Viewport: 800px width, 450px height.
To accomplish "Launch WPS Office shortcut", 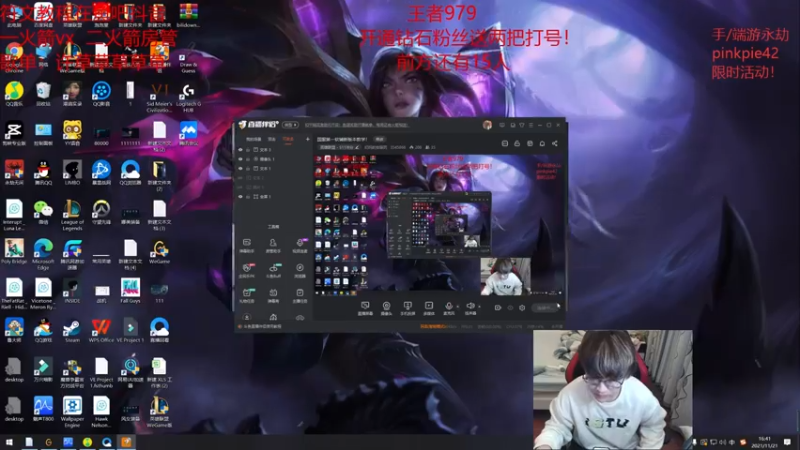I will tap(101, 331).
